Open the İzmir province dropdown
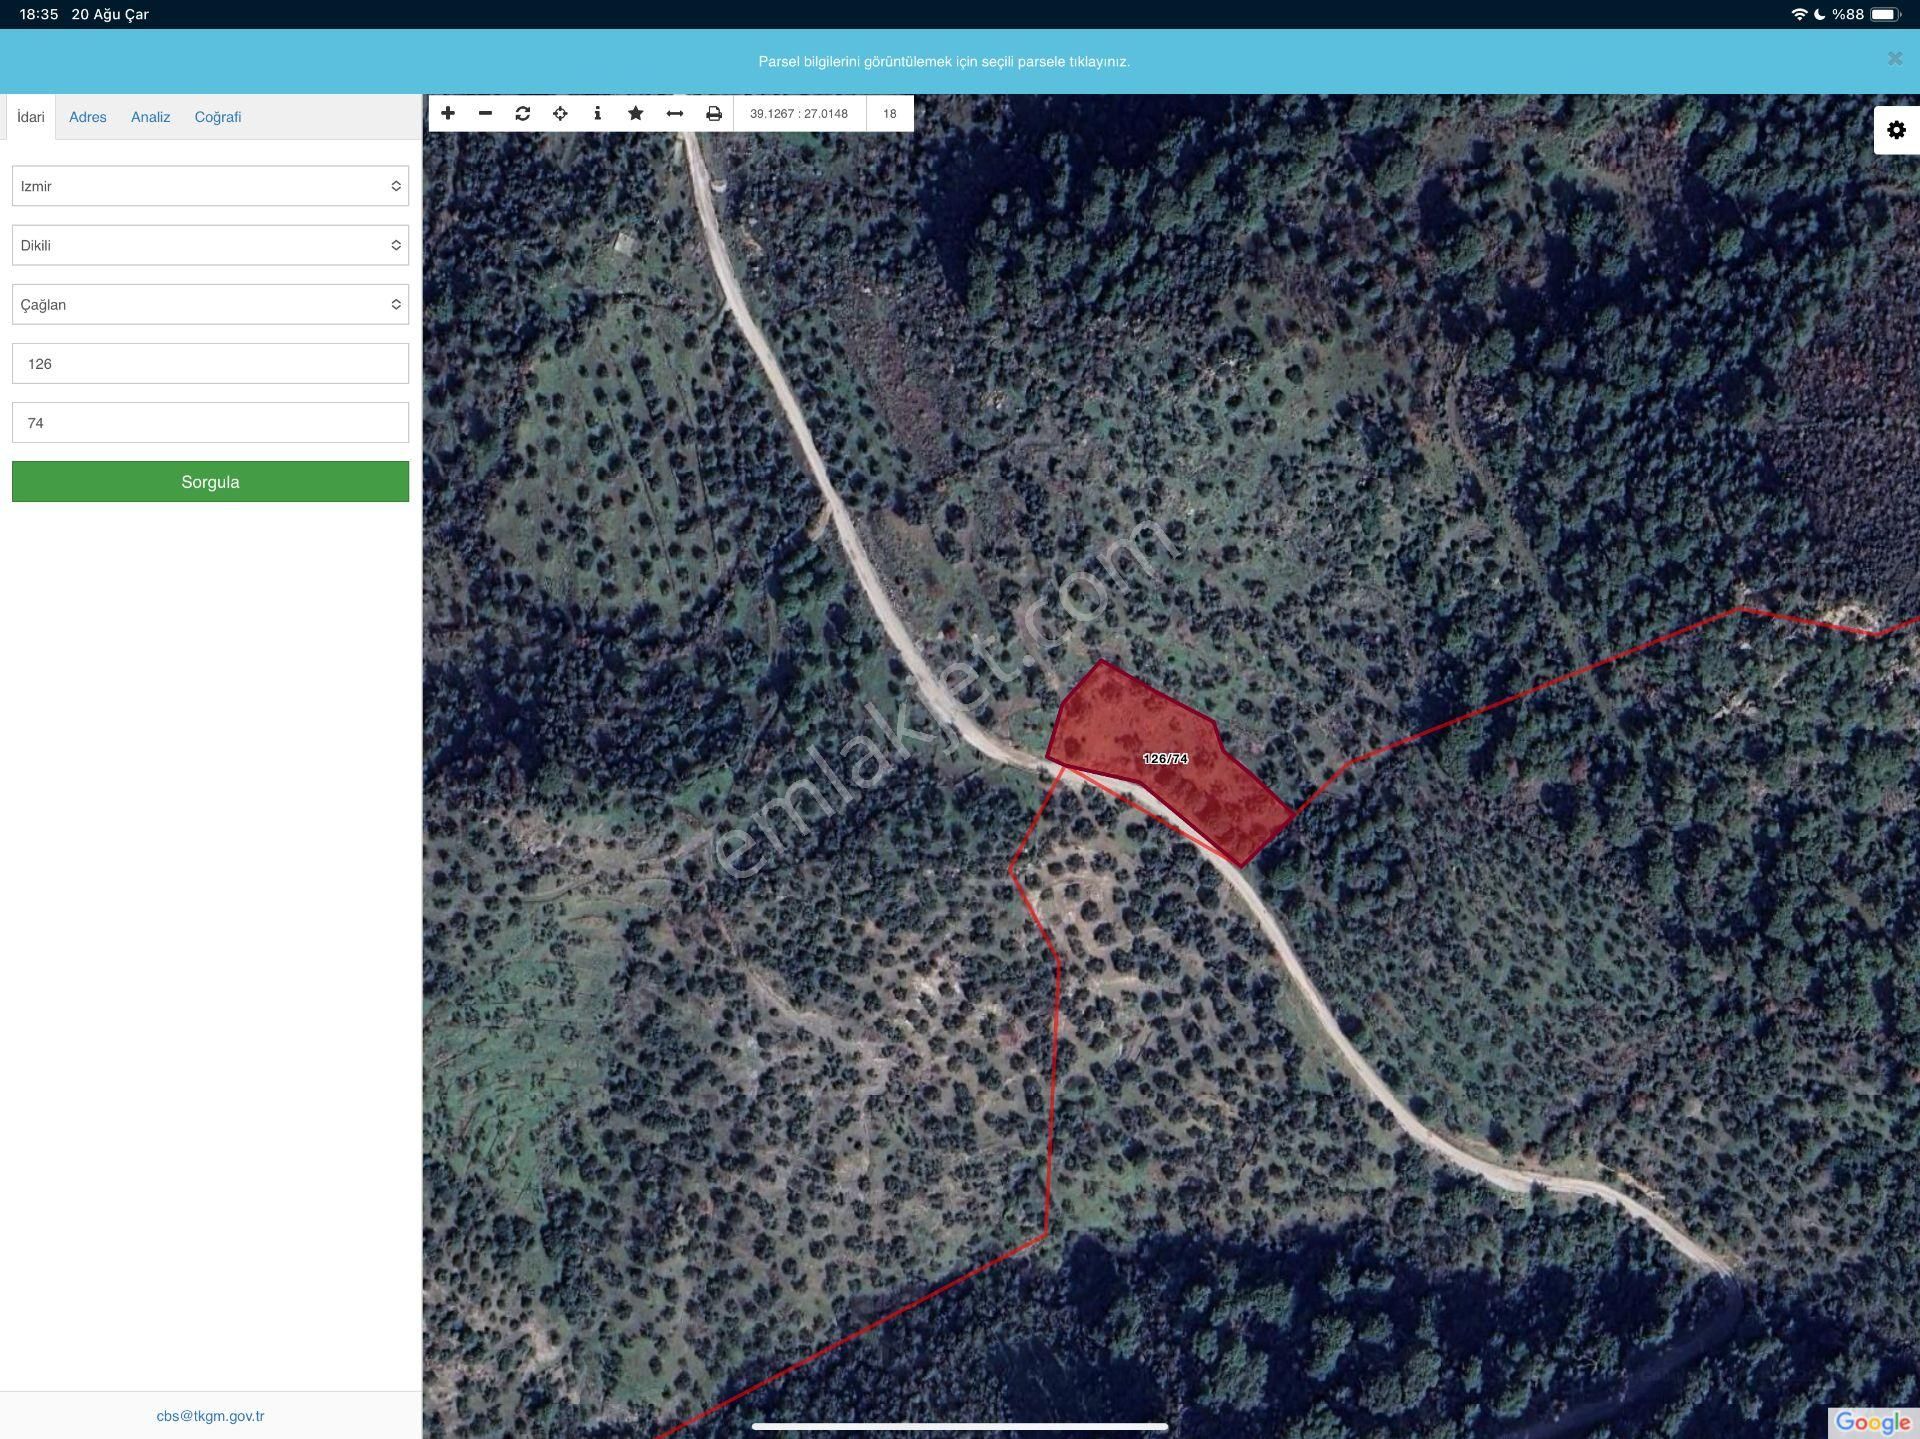Image resolution: width=1920 pixels, height=1439 pixels. point(210,186)
